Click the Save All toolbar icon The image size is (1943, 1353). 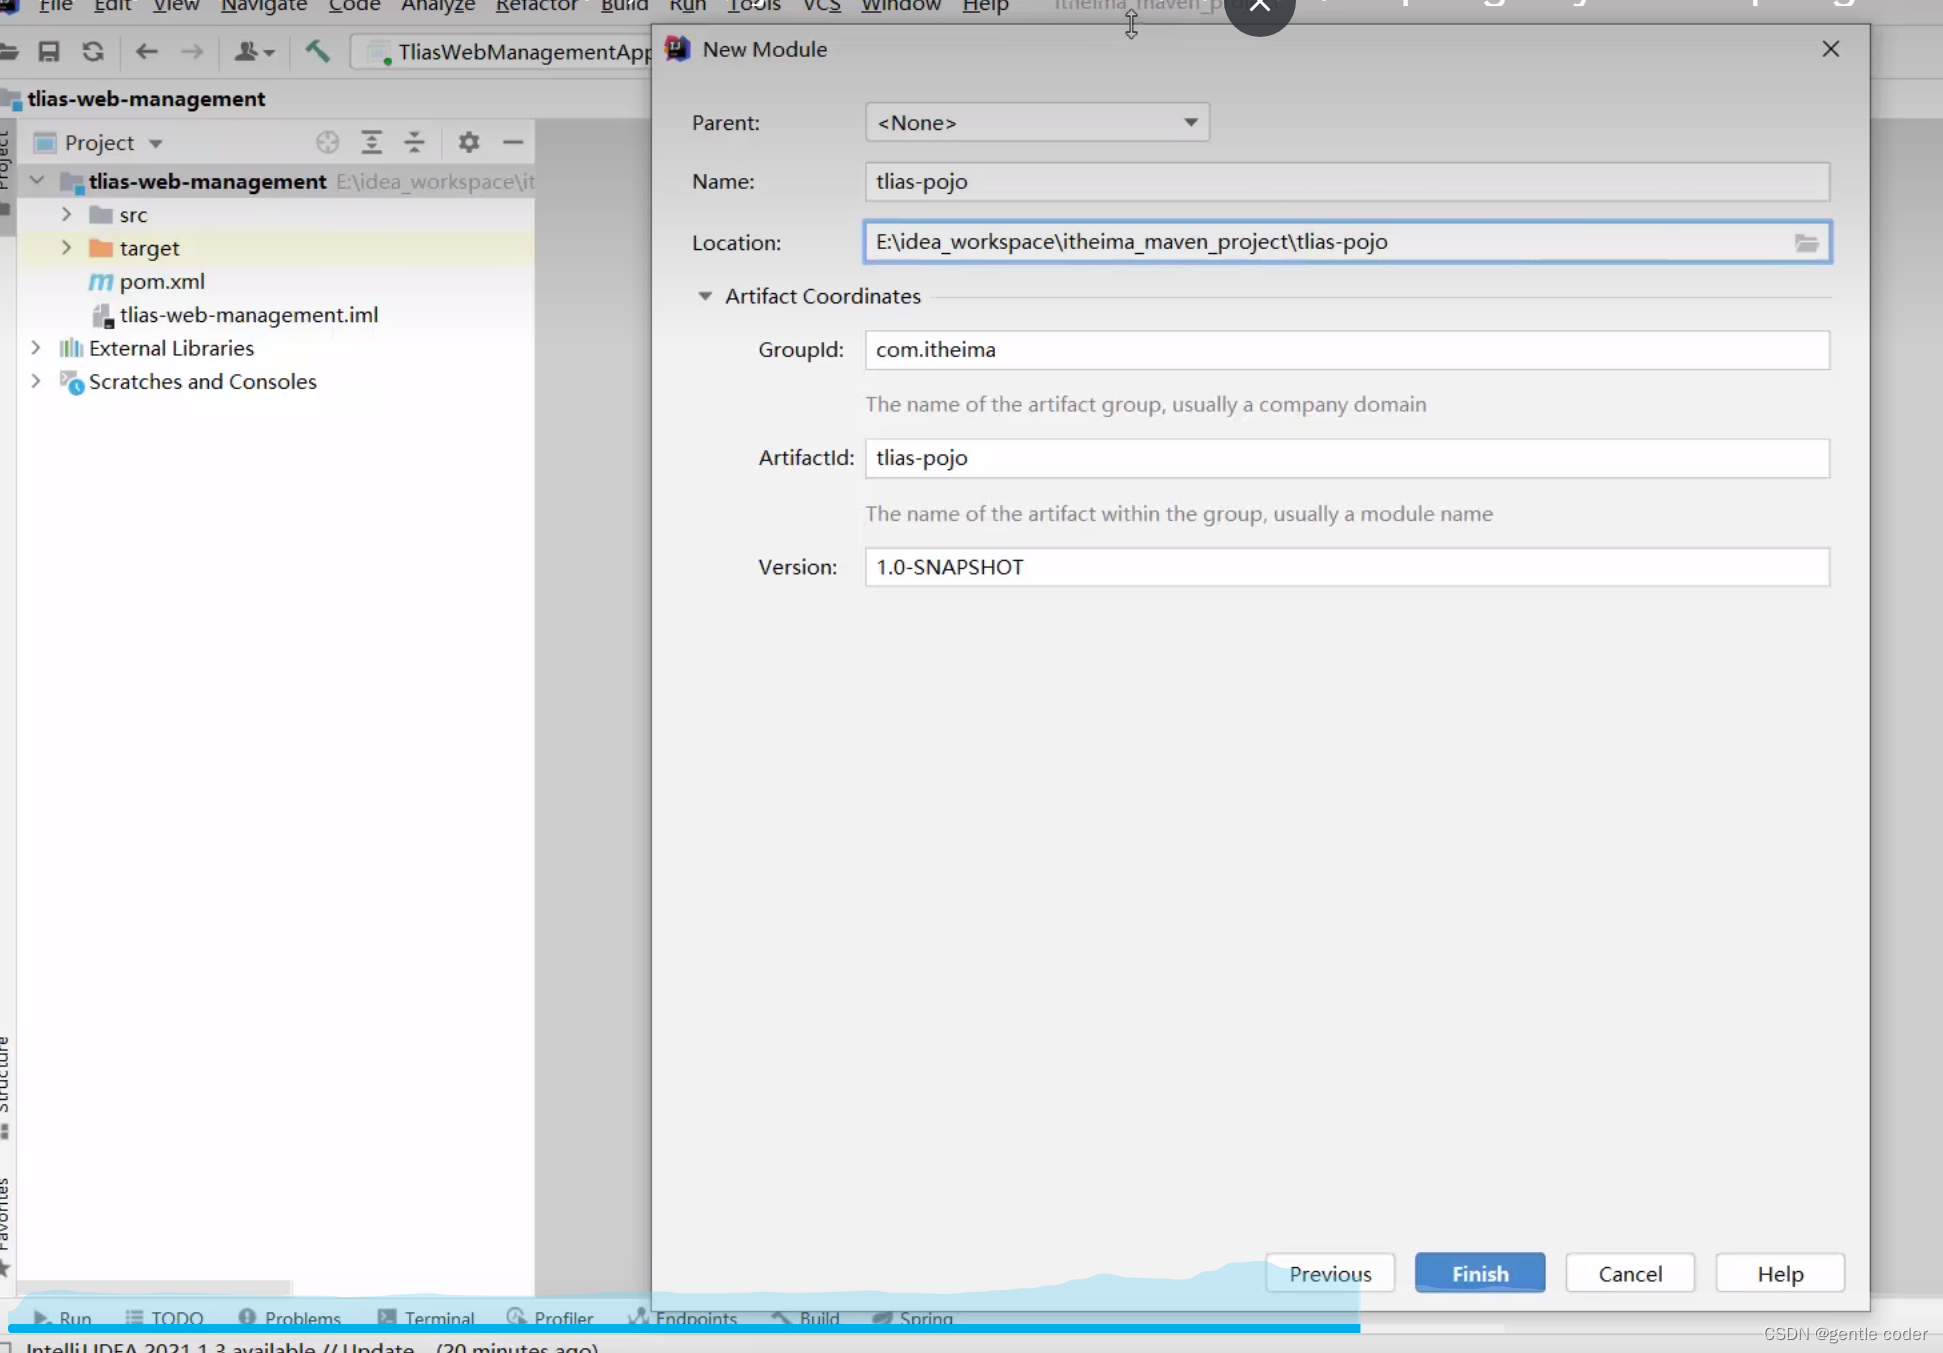click(x=48, y=51)
